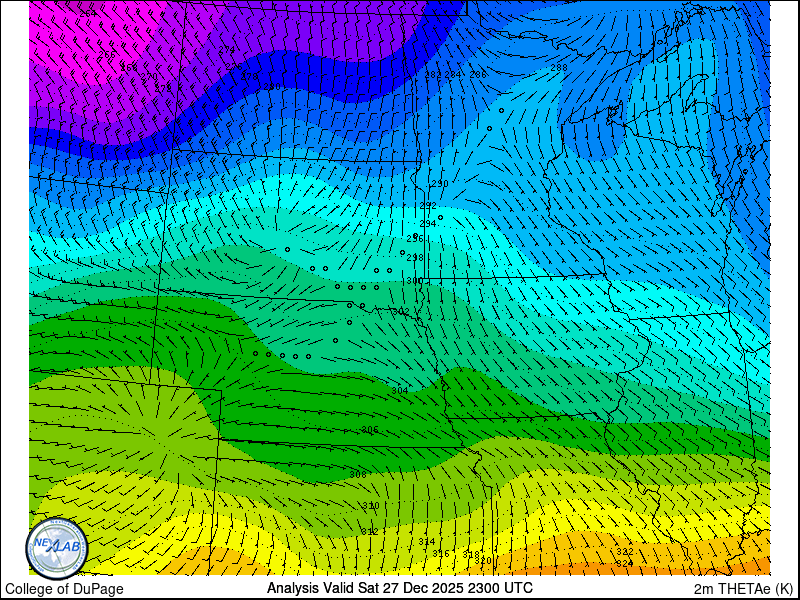Click the "2m THETAe (K)" label

pos(744,588)
